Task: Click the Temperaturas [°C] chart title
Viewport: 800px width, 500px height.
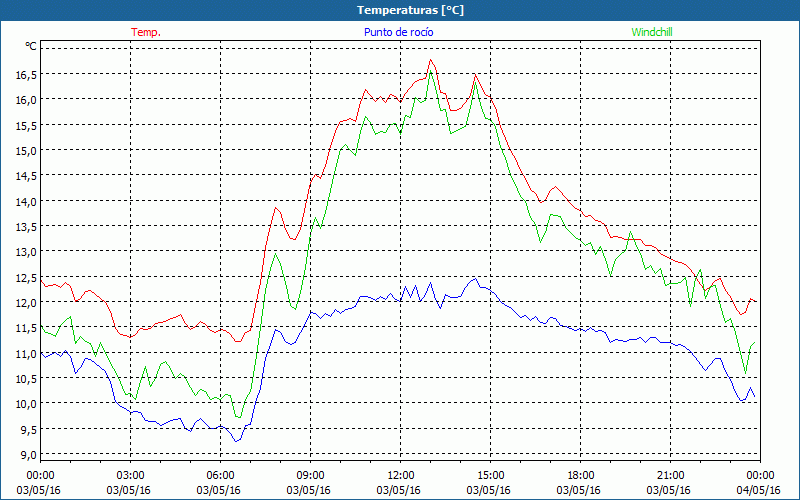Action: click(x=410, y=10)
